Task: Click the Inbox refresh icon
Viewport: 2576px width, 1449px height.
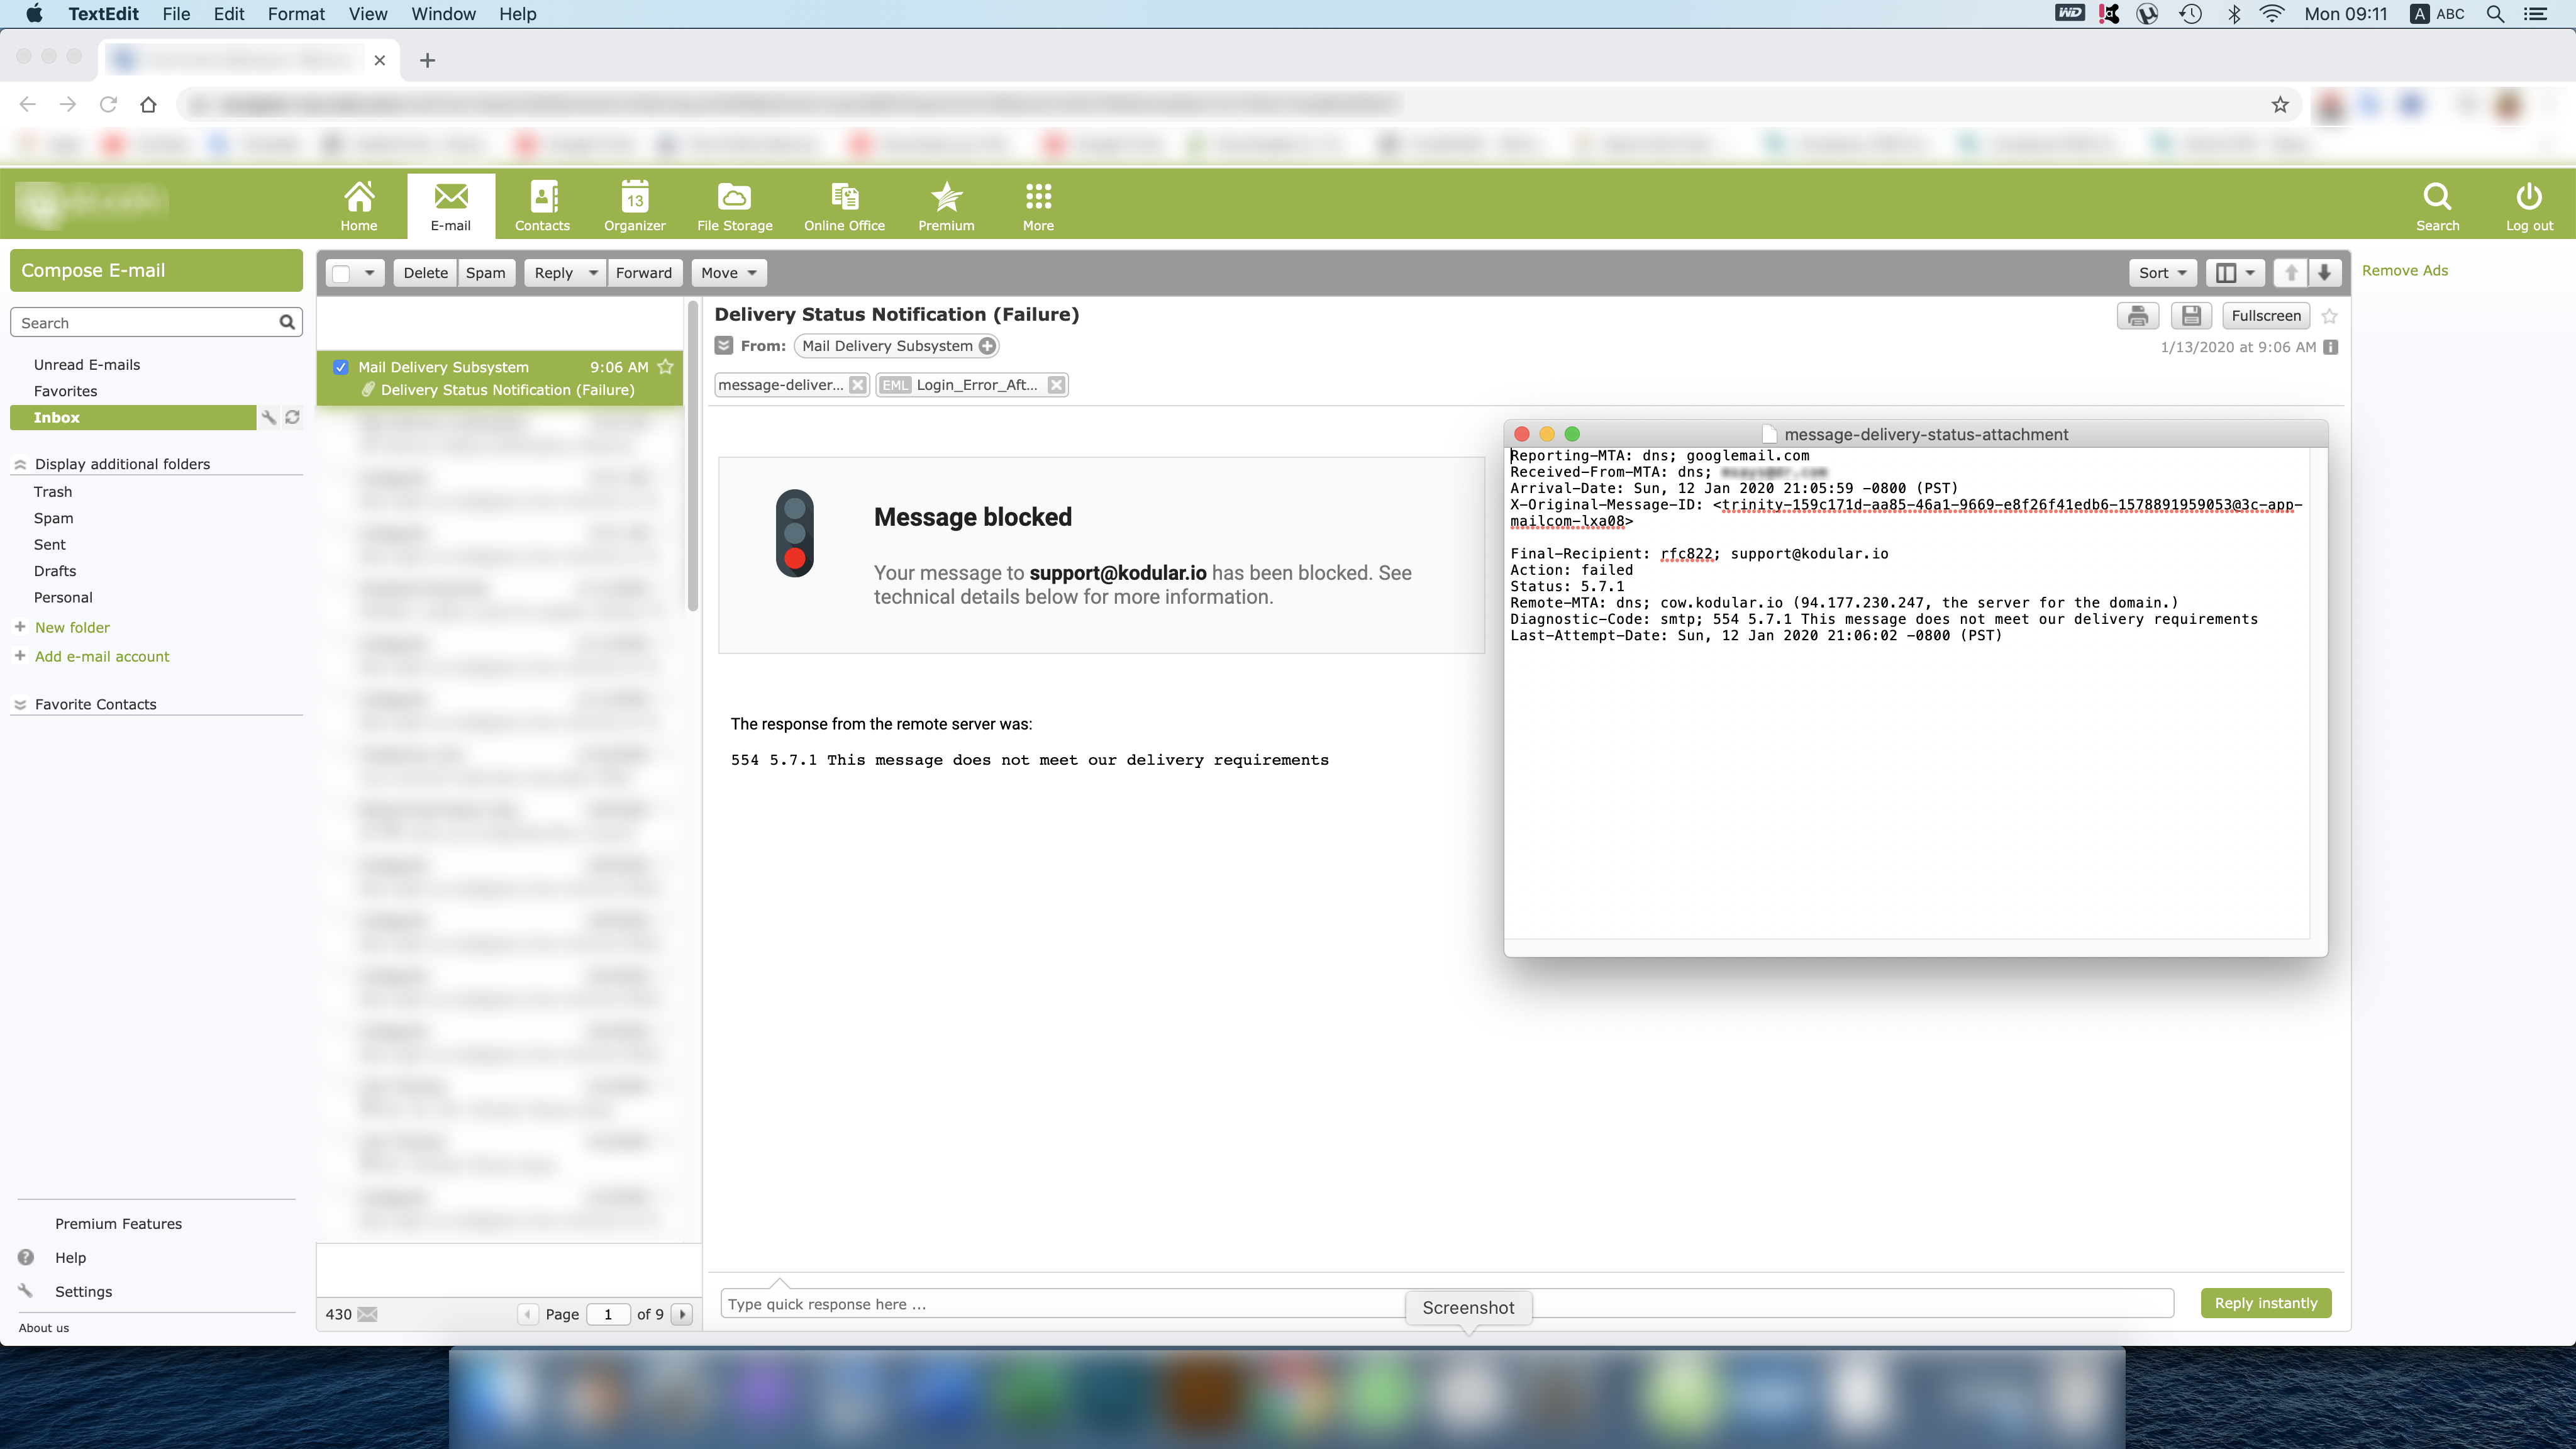Action: 292,418
